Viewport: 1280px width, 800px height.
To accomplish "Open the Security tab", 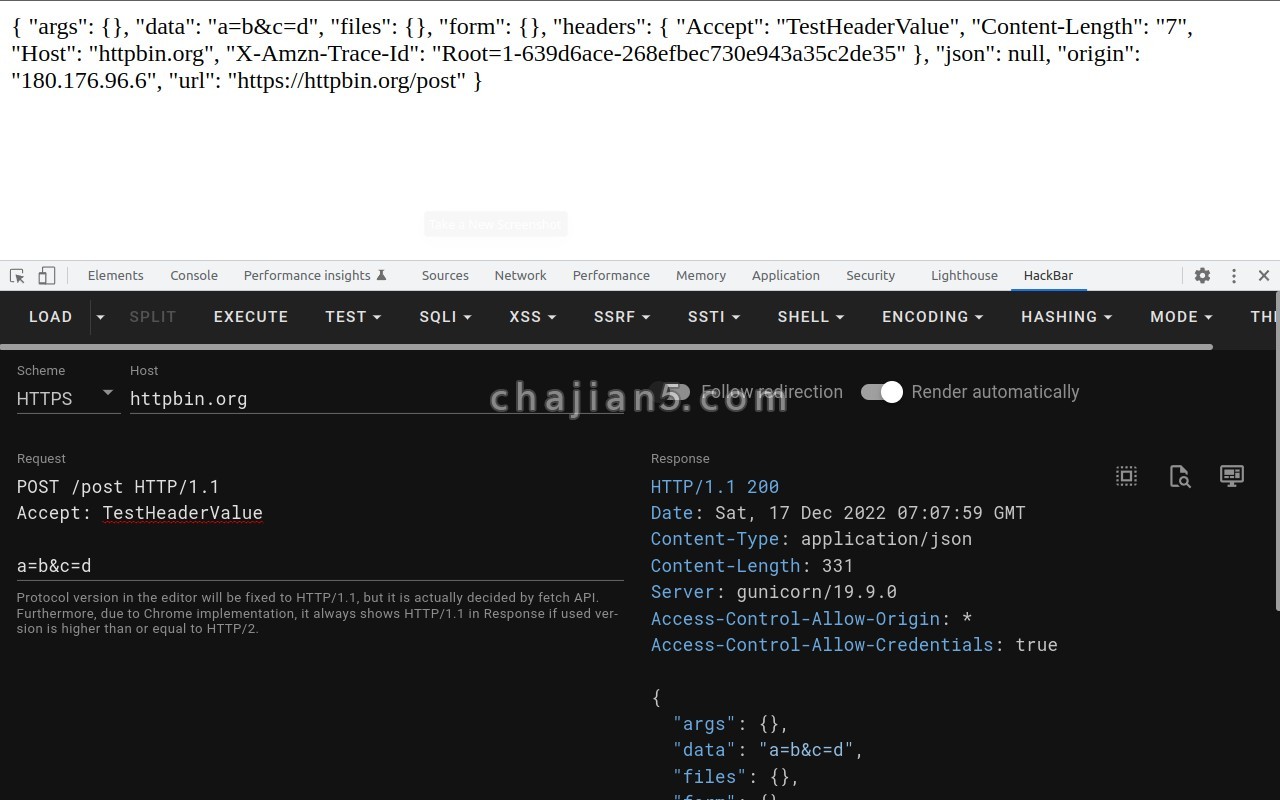I will coord(871,276).
